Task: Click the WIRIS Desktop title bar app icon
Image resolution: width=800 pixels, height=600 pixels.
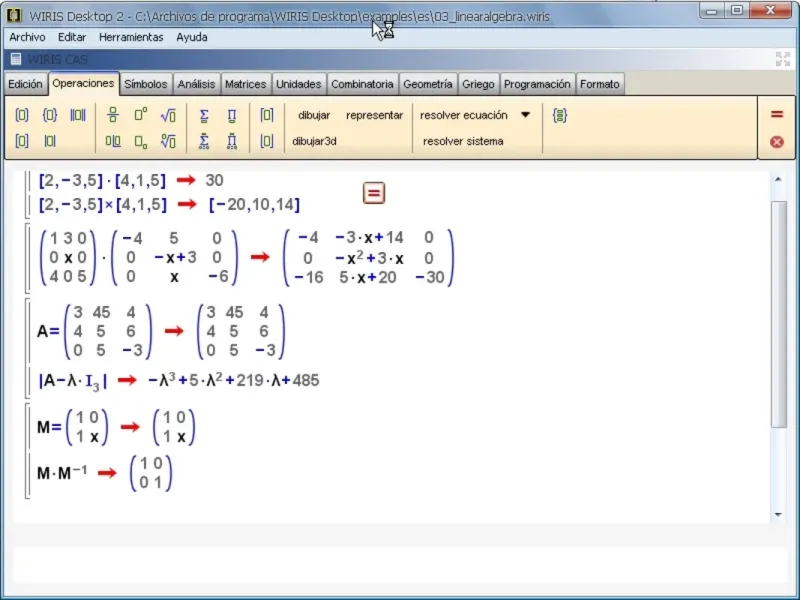Action: tap(14, 15)
